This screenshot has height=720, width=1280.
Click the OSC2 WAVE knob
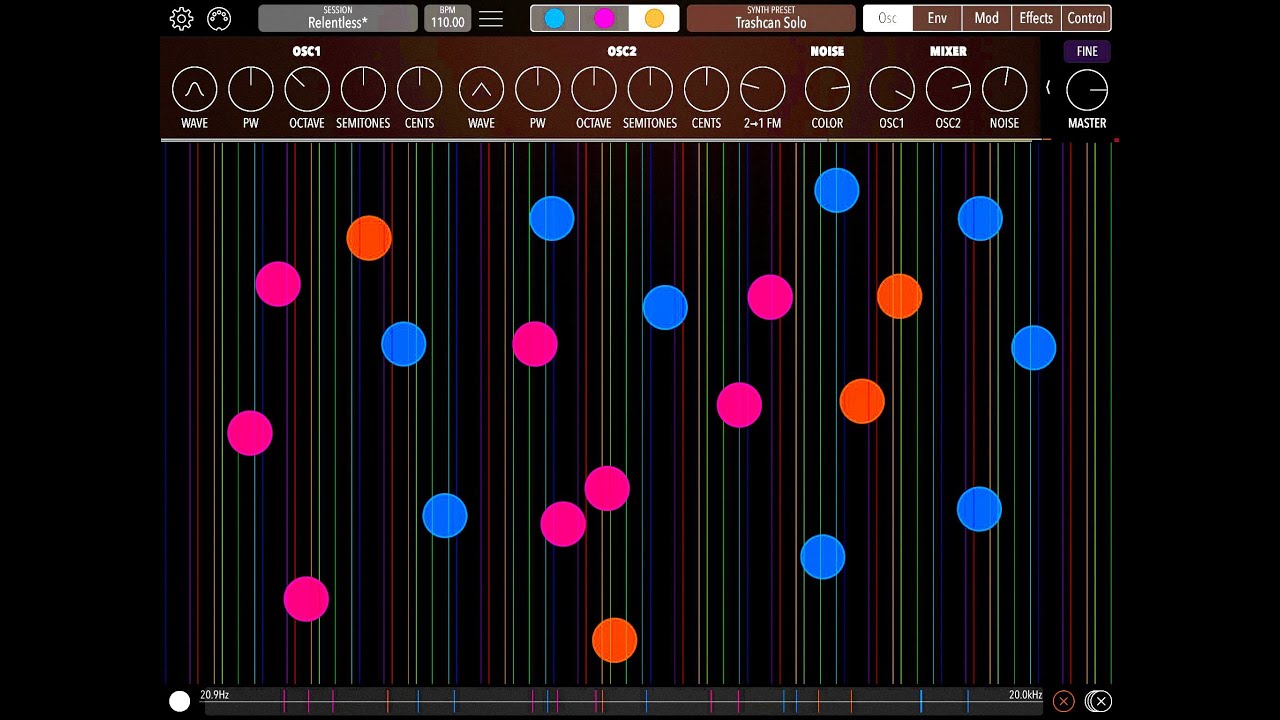tap(481, 90)
